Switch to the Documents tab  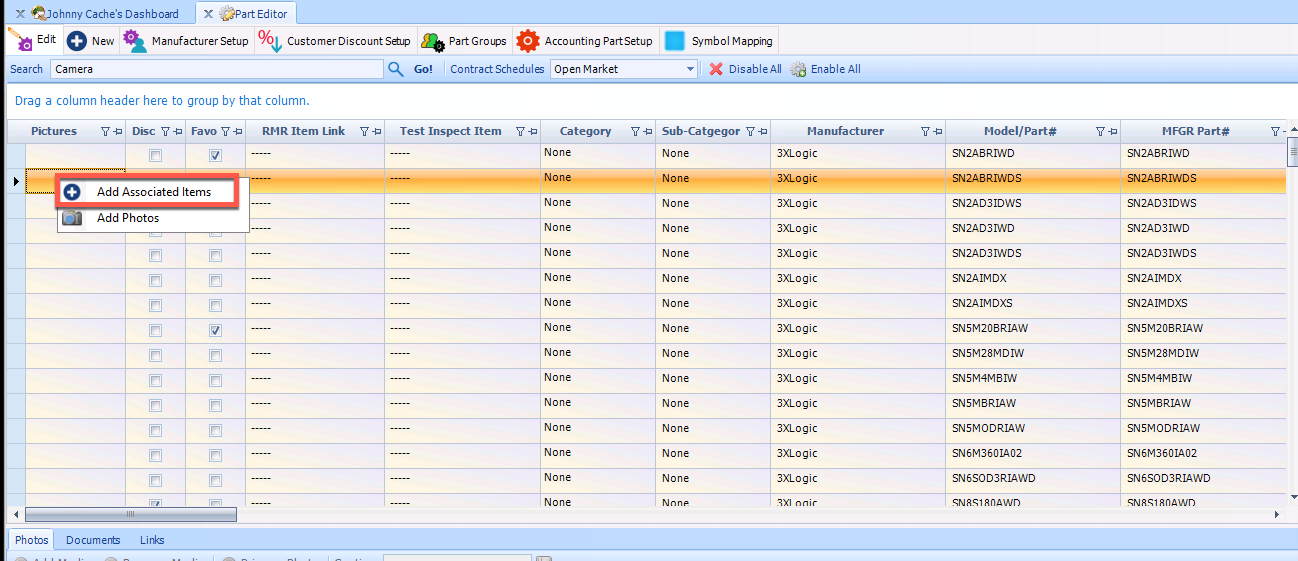point(93,540)
